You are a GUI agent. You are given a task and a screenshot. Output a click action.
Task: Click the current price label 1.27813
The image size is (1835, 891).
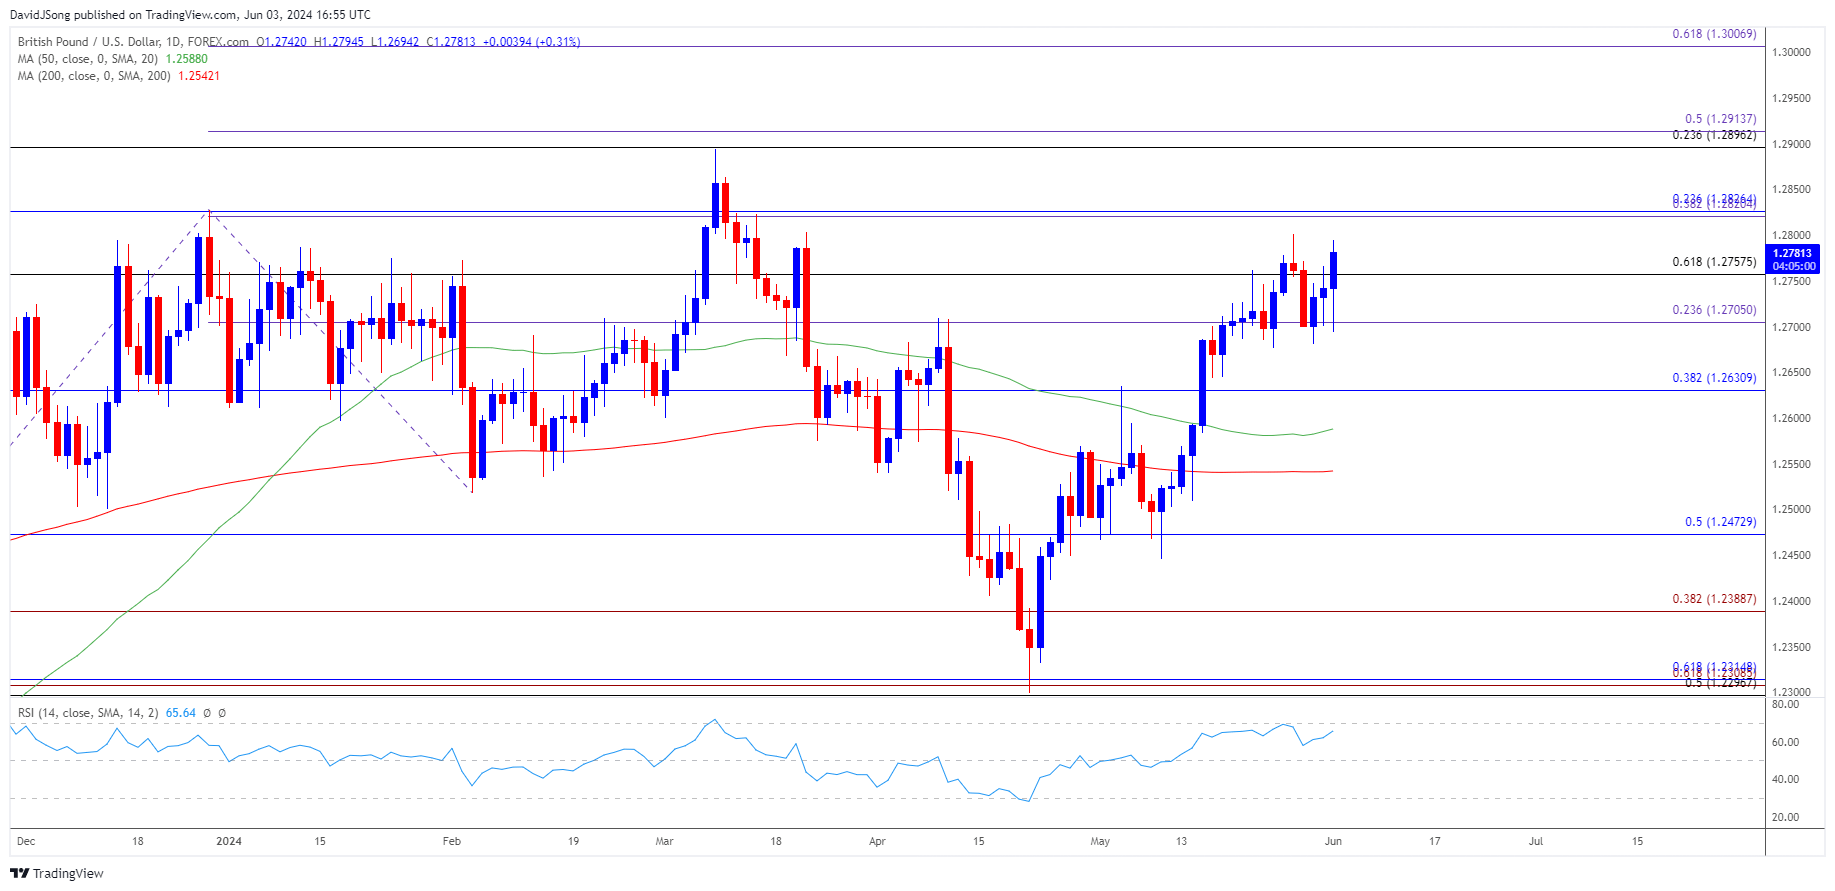click(x=1791, y=253)
